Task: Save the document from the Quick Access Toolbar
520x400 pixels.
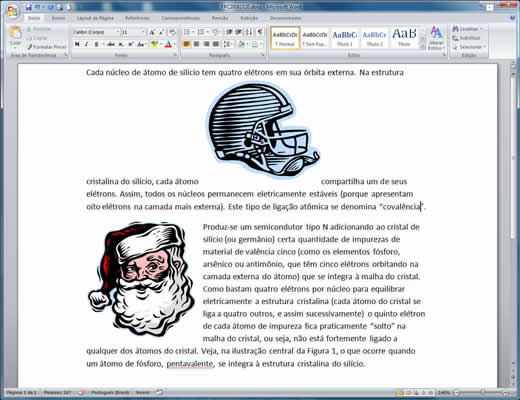Action: pos(29,7)
